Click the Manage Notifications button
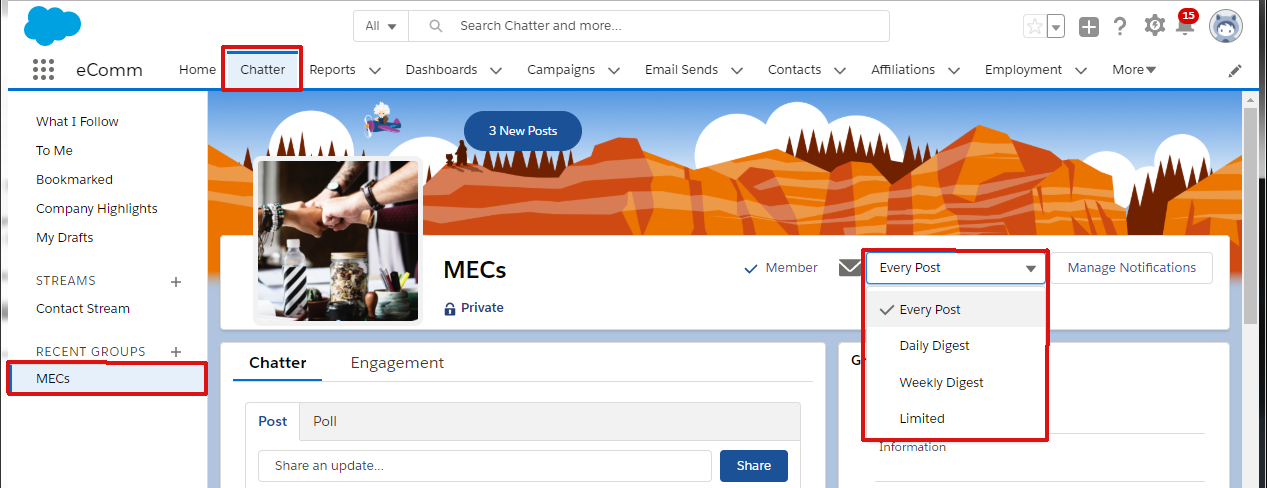This screenshot has width=1267, height=488. coord(1131,268)
